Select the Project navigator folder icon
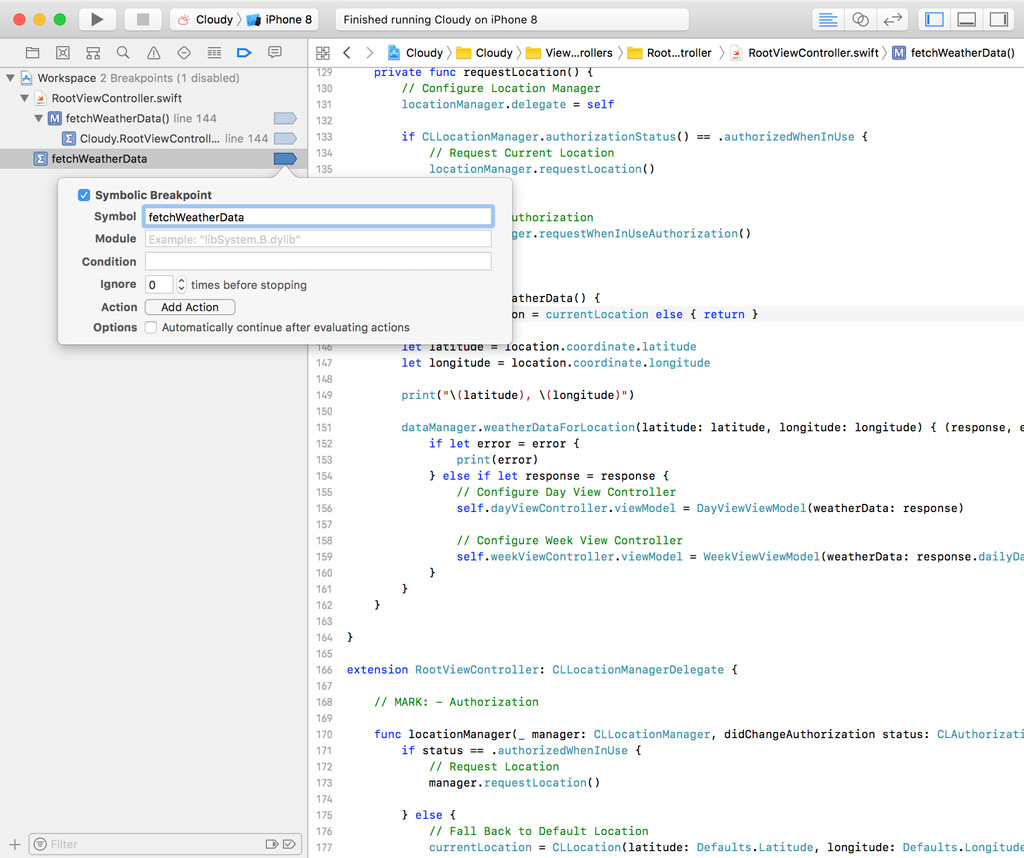This screenshot has width=1024, height=858. click(32, 52)
